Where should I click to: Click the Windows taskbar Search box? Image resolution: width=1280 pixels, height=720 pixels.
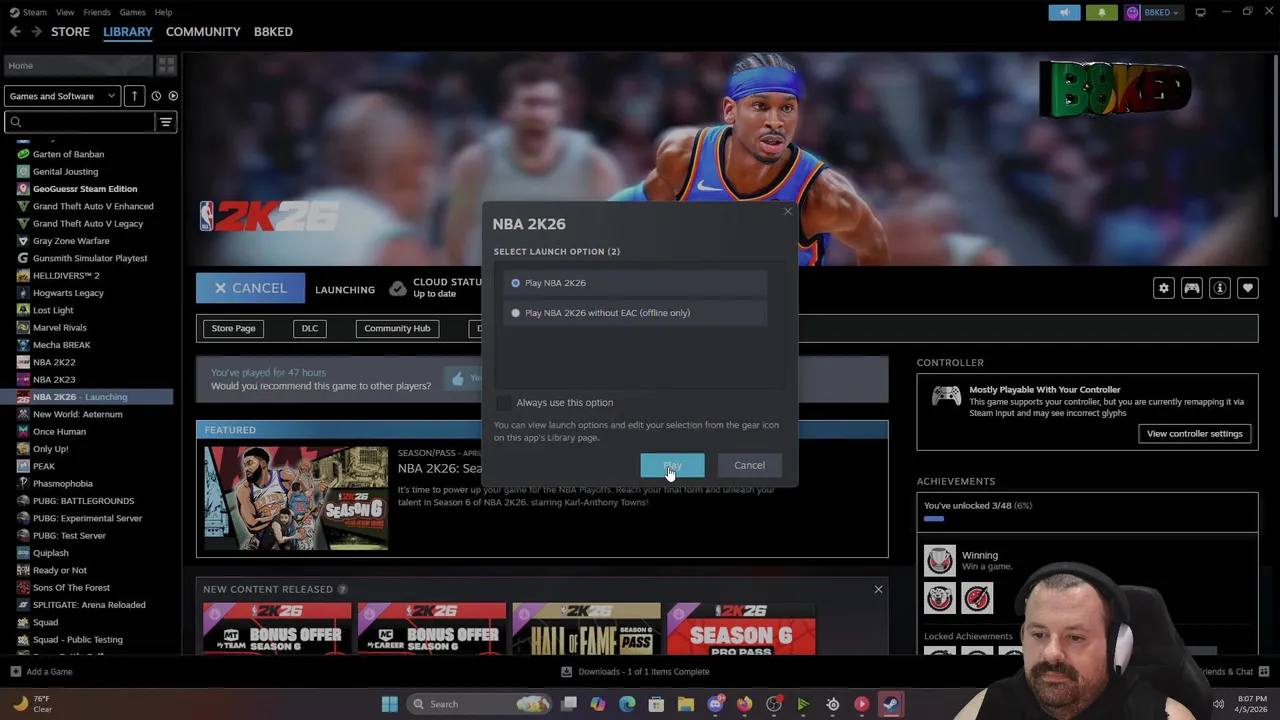pos(480,704)
